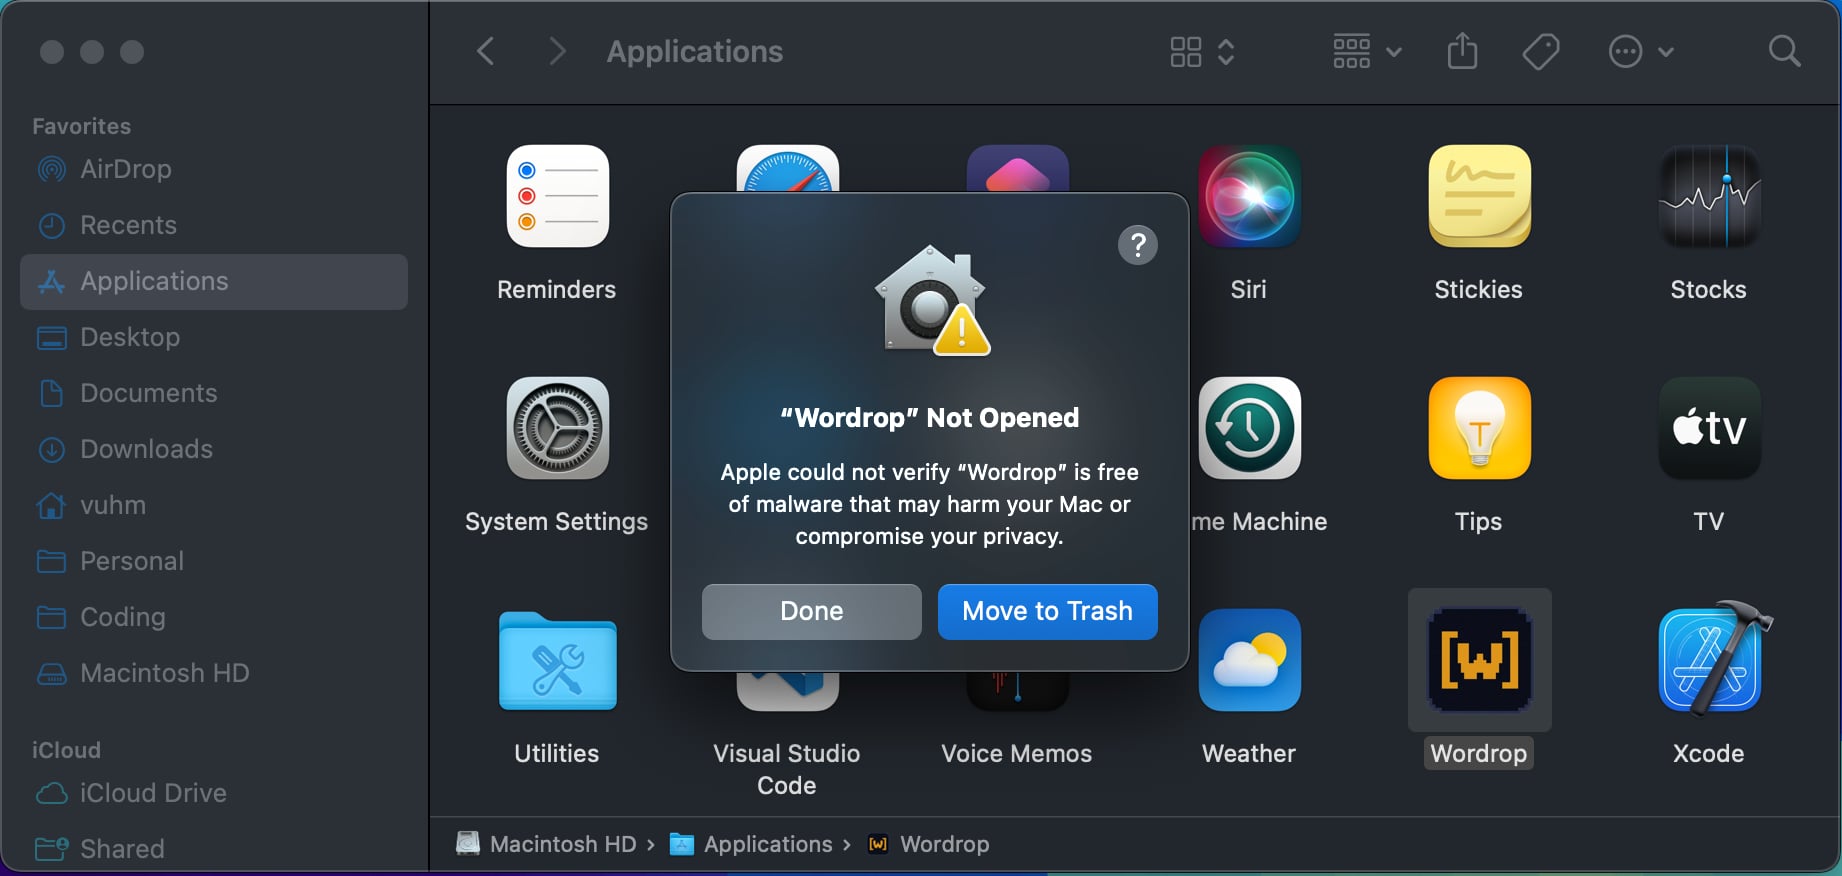This screenshot has width=1842, height=876.
Task: Select Documents in the sidebar
Action: 214,393
